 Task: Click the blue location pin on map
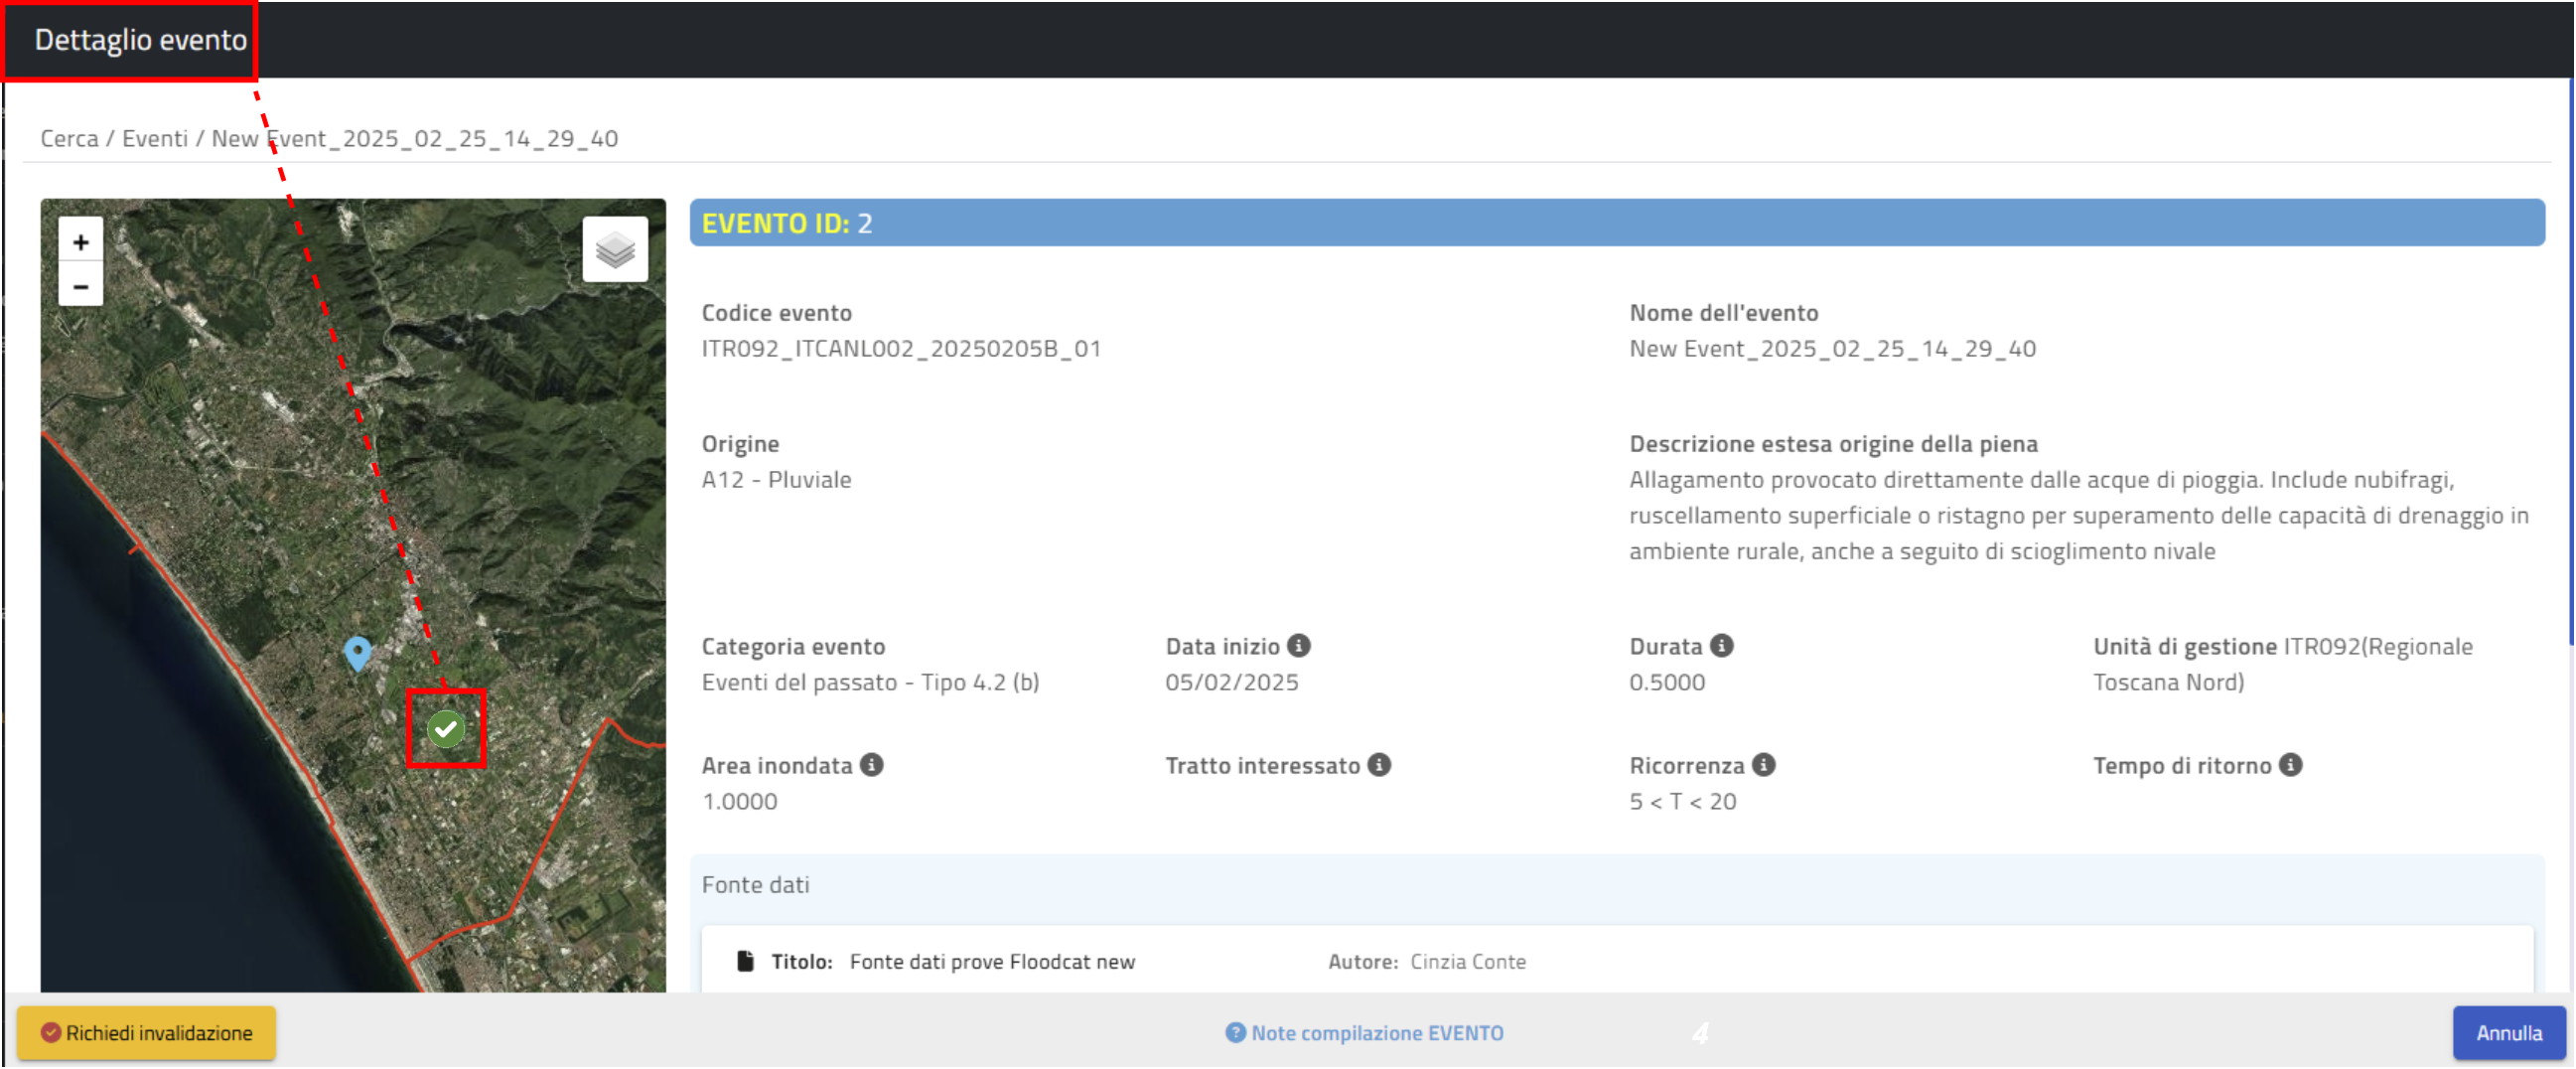coord(357,653)
